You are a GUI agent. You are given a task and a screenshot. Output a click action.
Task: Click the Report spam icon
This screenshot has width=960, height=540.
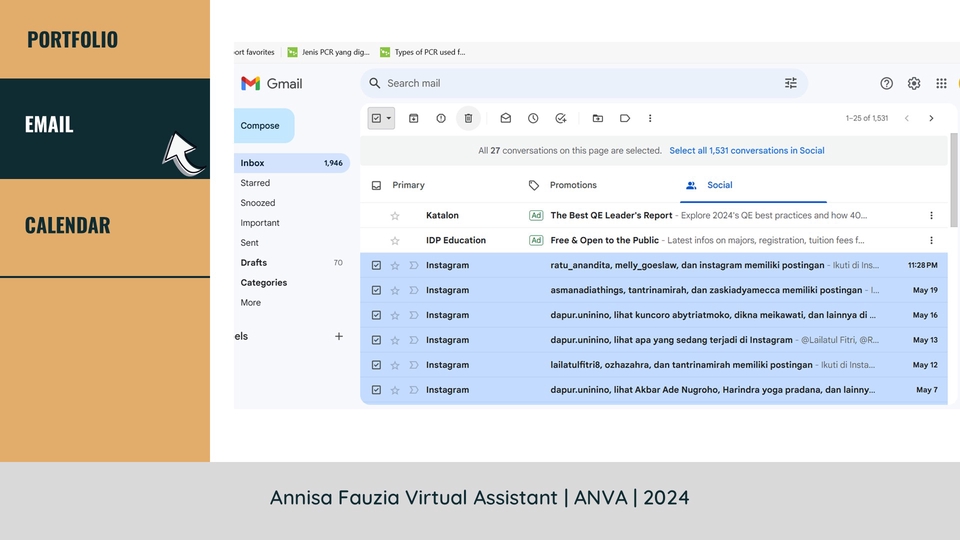pos(441,118)
